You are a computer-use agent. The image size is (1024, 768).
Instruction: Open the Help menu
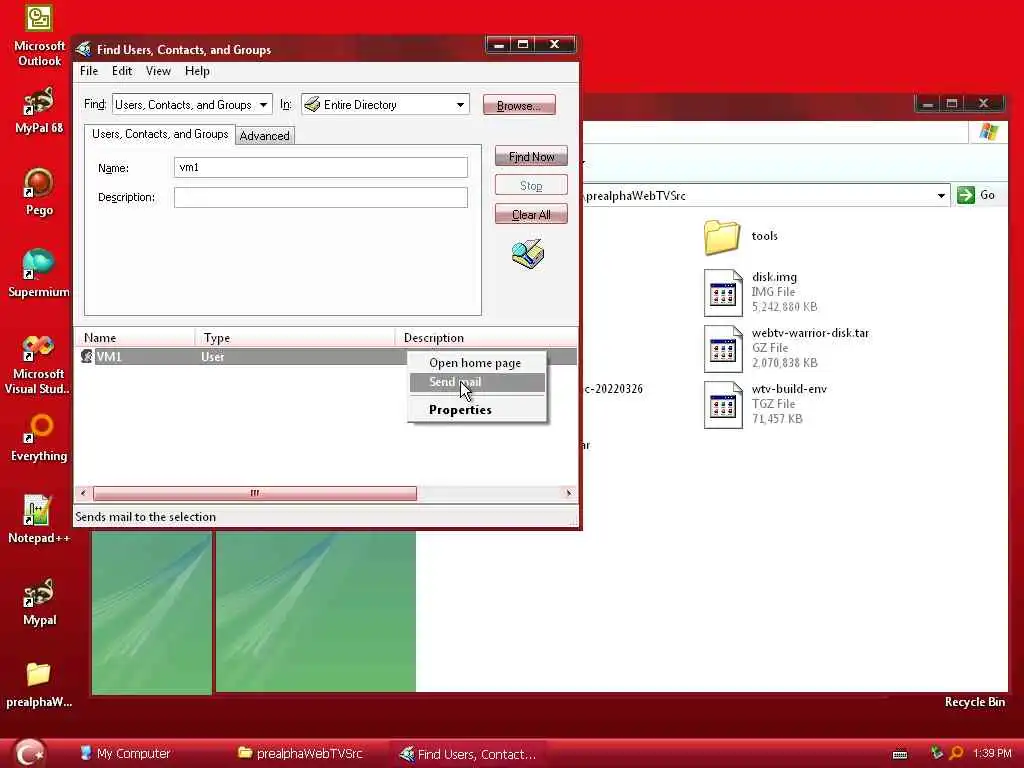pyautogui.click(x=197, y=71)
